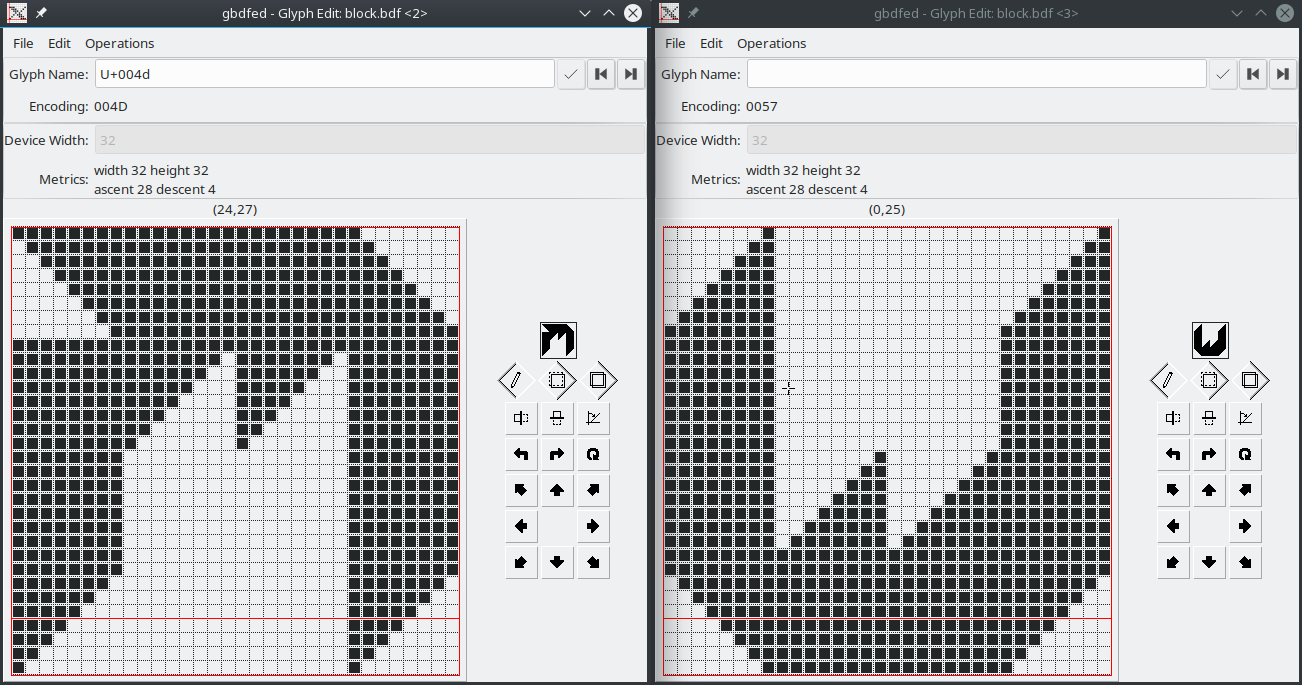The height and width of the screenshot is (685, 1302).
Task: Shift glyph up-left in left window
Action: 521,490
